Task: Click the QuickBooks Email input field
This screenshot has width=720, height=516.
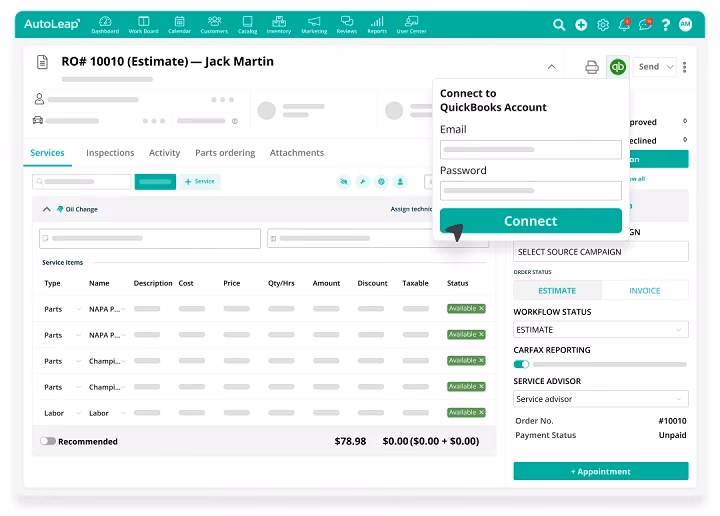Action: click(x=530, y=150)
